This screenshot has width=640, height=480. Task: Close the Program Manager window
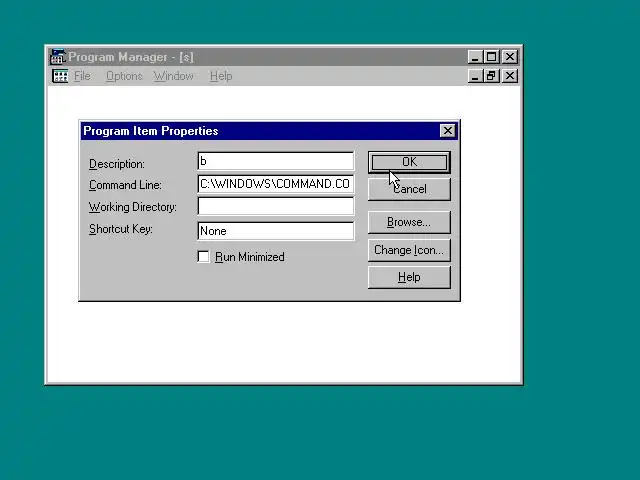point(510,57)
